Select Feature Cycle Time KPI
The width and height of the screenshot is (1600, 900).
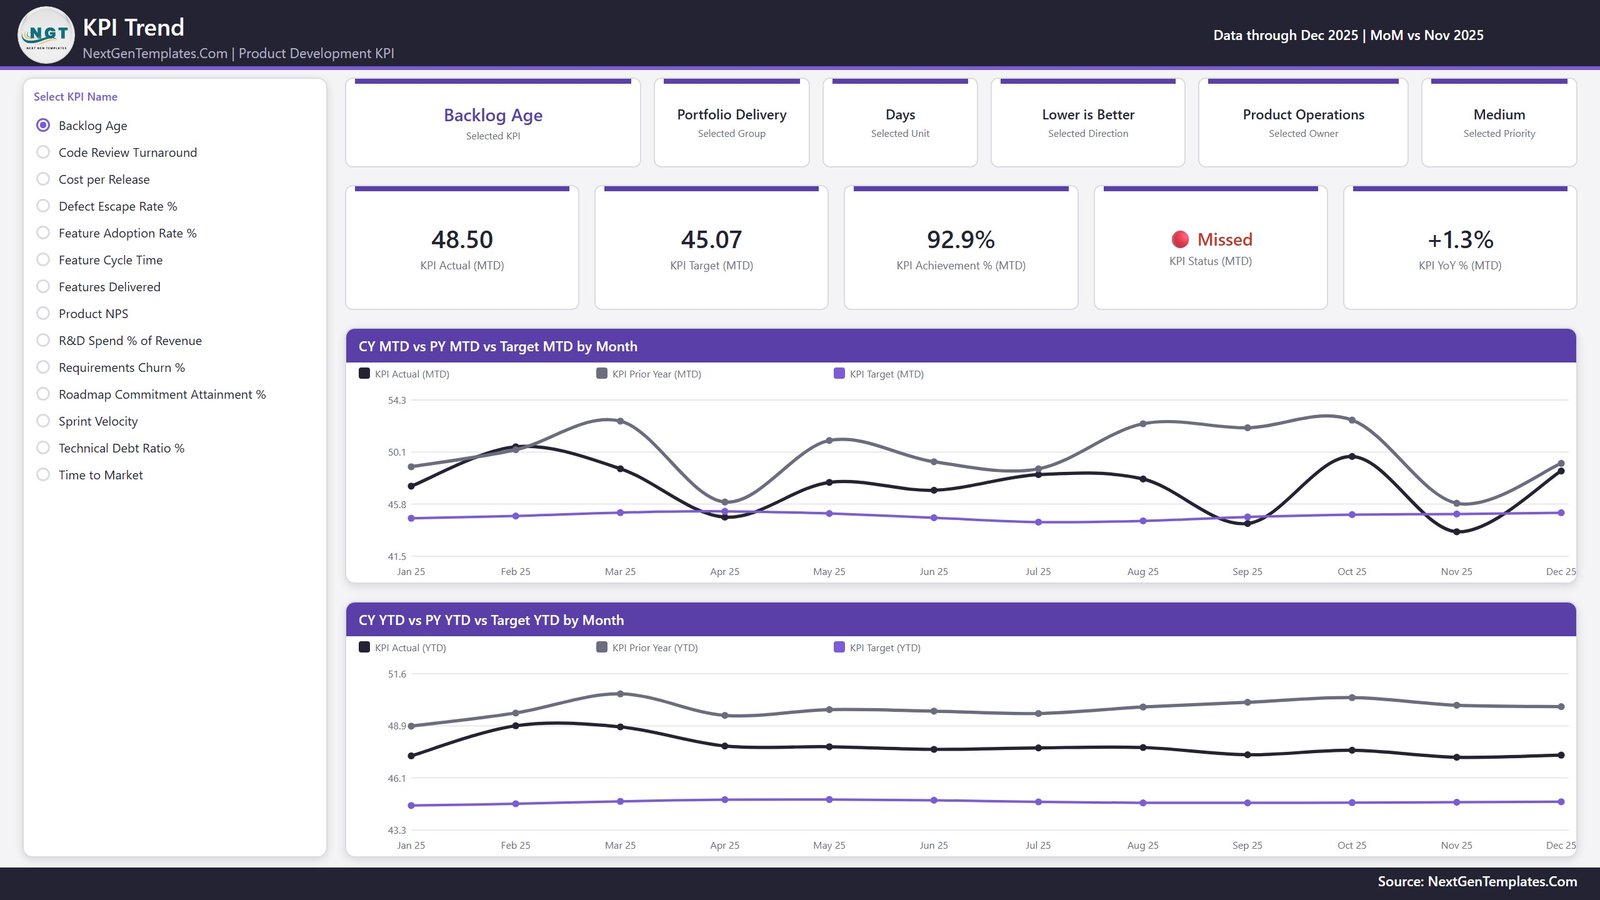point(43,260)
